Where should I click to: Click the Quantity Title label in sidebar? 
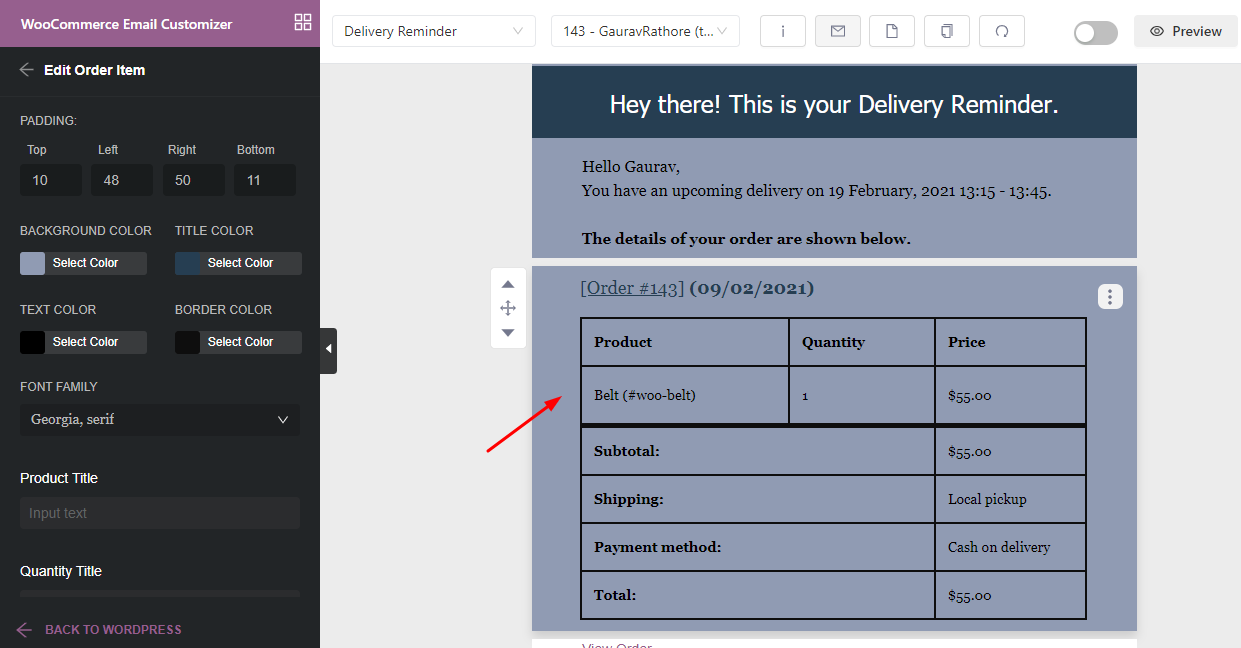(x=61, y=571)
